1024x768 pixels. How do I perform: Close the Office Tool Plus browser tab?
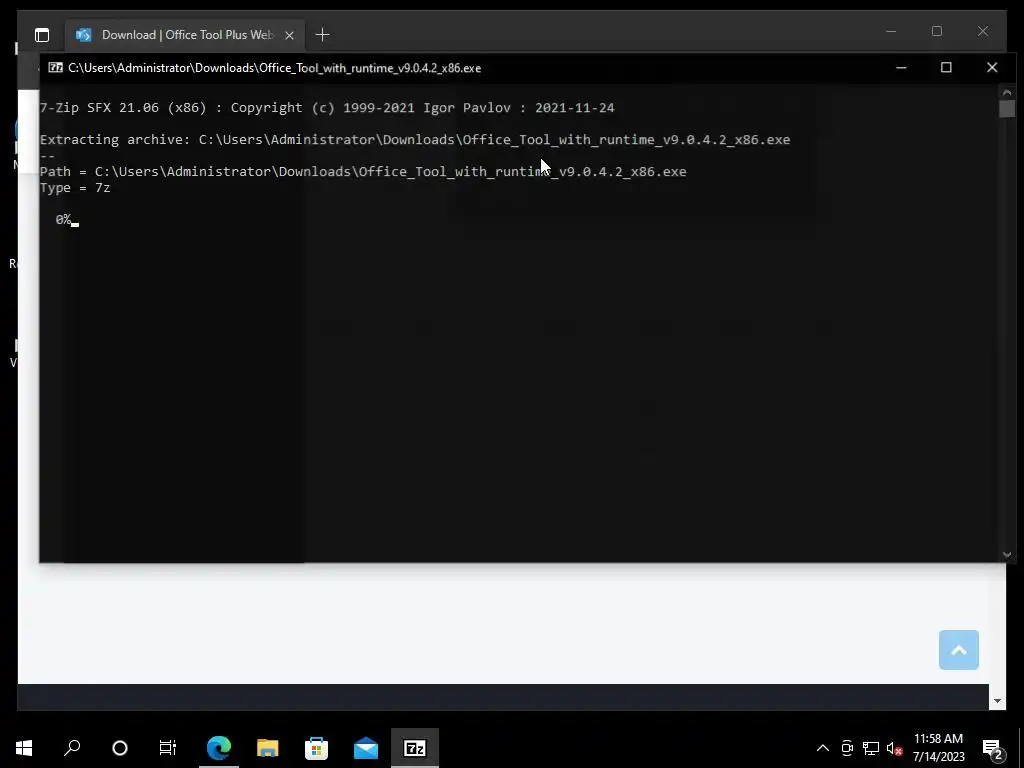point(289,35)
